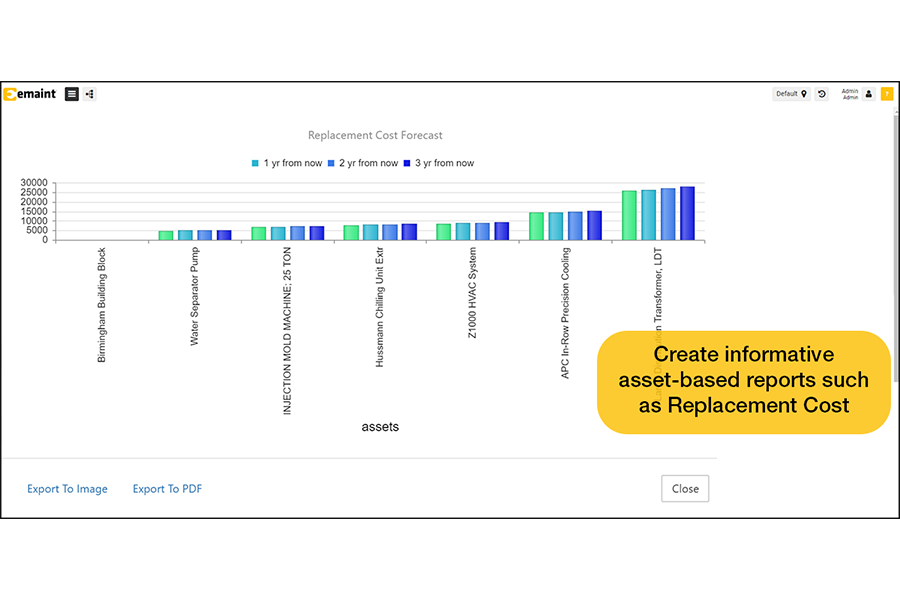
Task: Toggle the '2 yr from now' legend series
Action: point(363,163)
